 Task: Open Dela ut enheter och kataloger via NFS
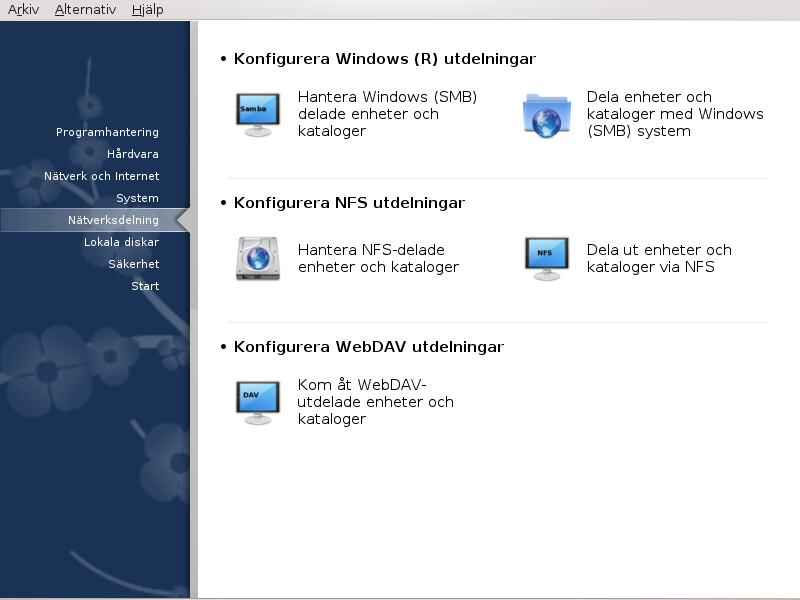point(659,258)
